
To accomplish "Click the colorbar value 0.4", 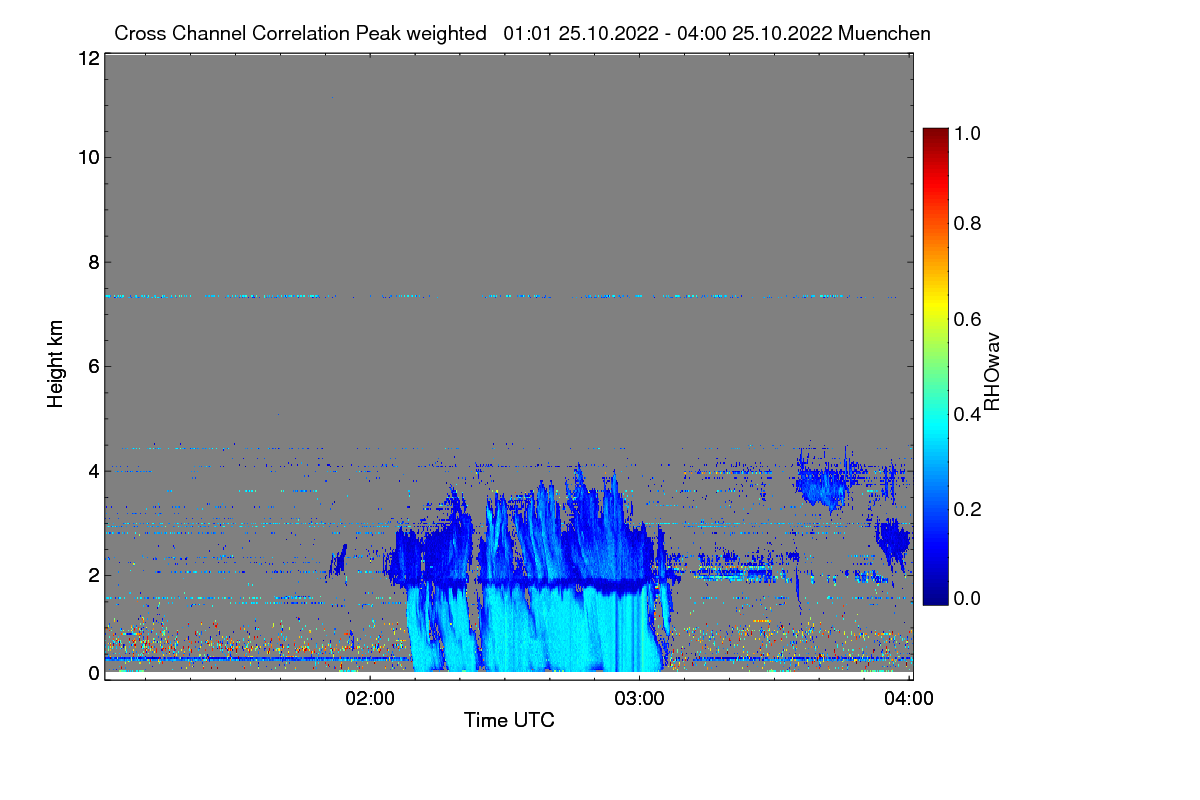I will click(x=966, y=414).
